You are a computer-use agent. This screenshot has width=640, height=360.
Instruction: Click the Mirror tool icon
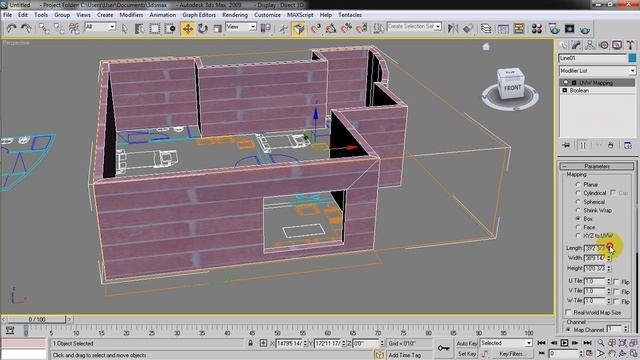pos(453,29)
